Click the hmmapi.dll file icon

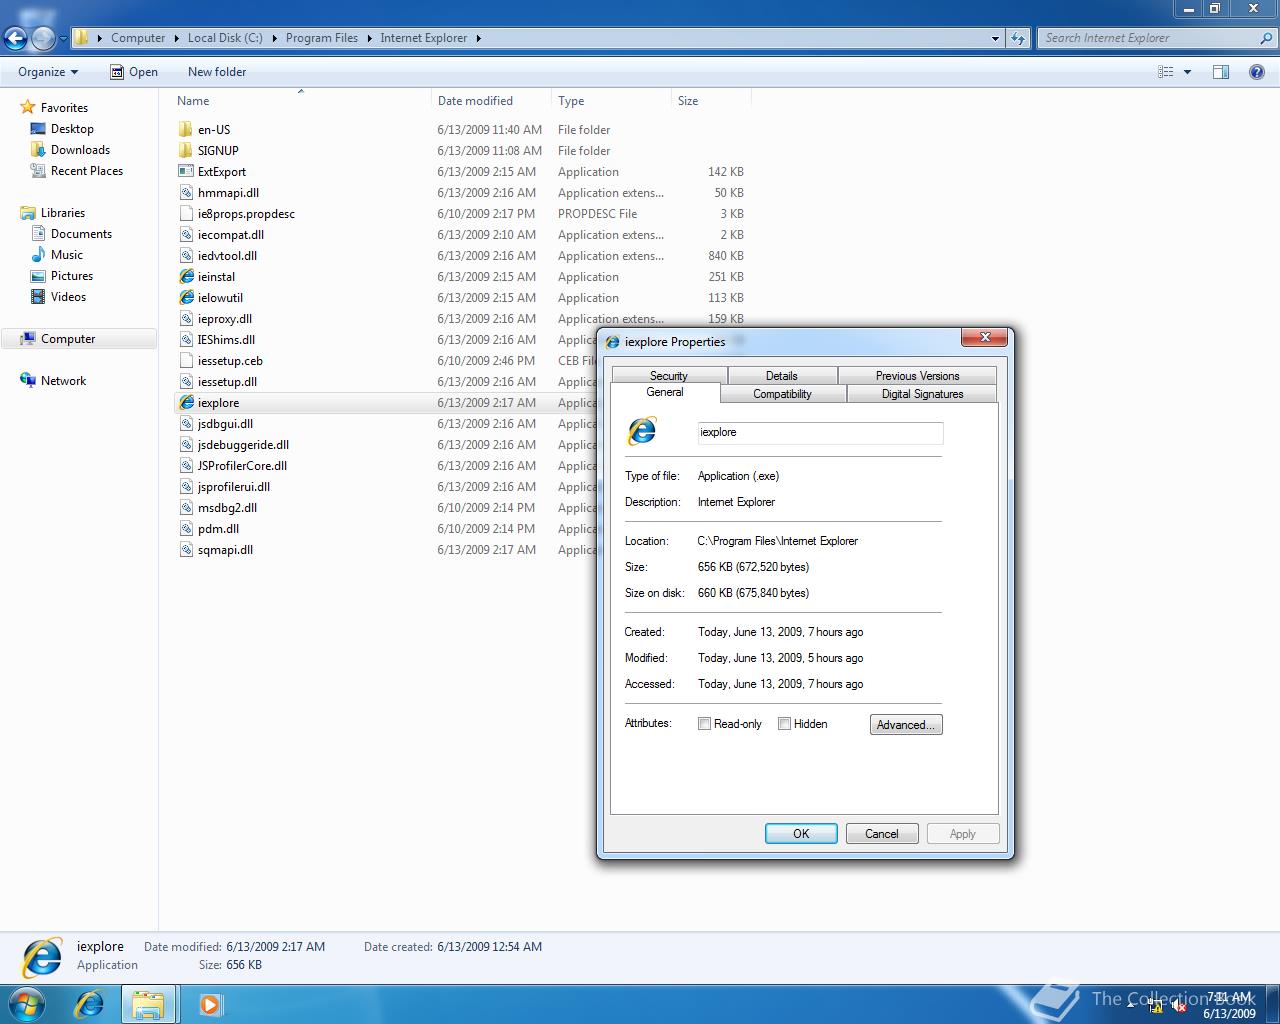click(x=186, y=192)
